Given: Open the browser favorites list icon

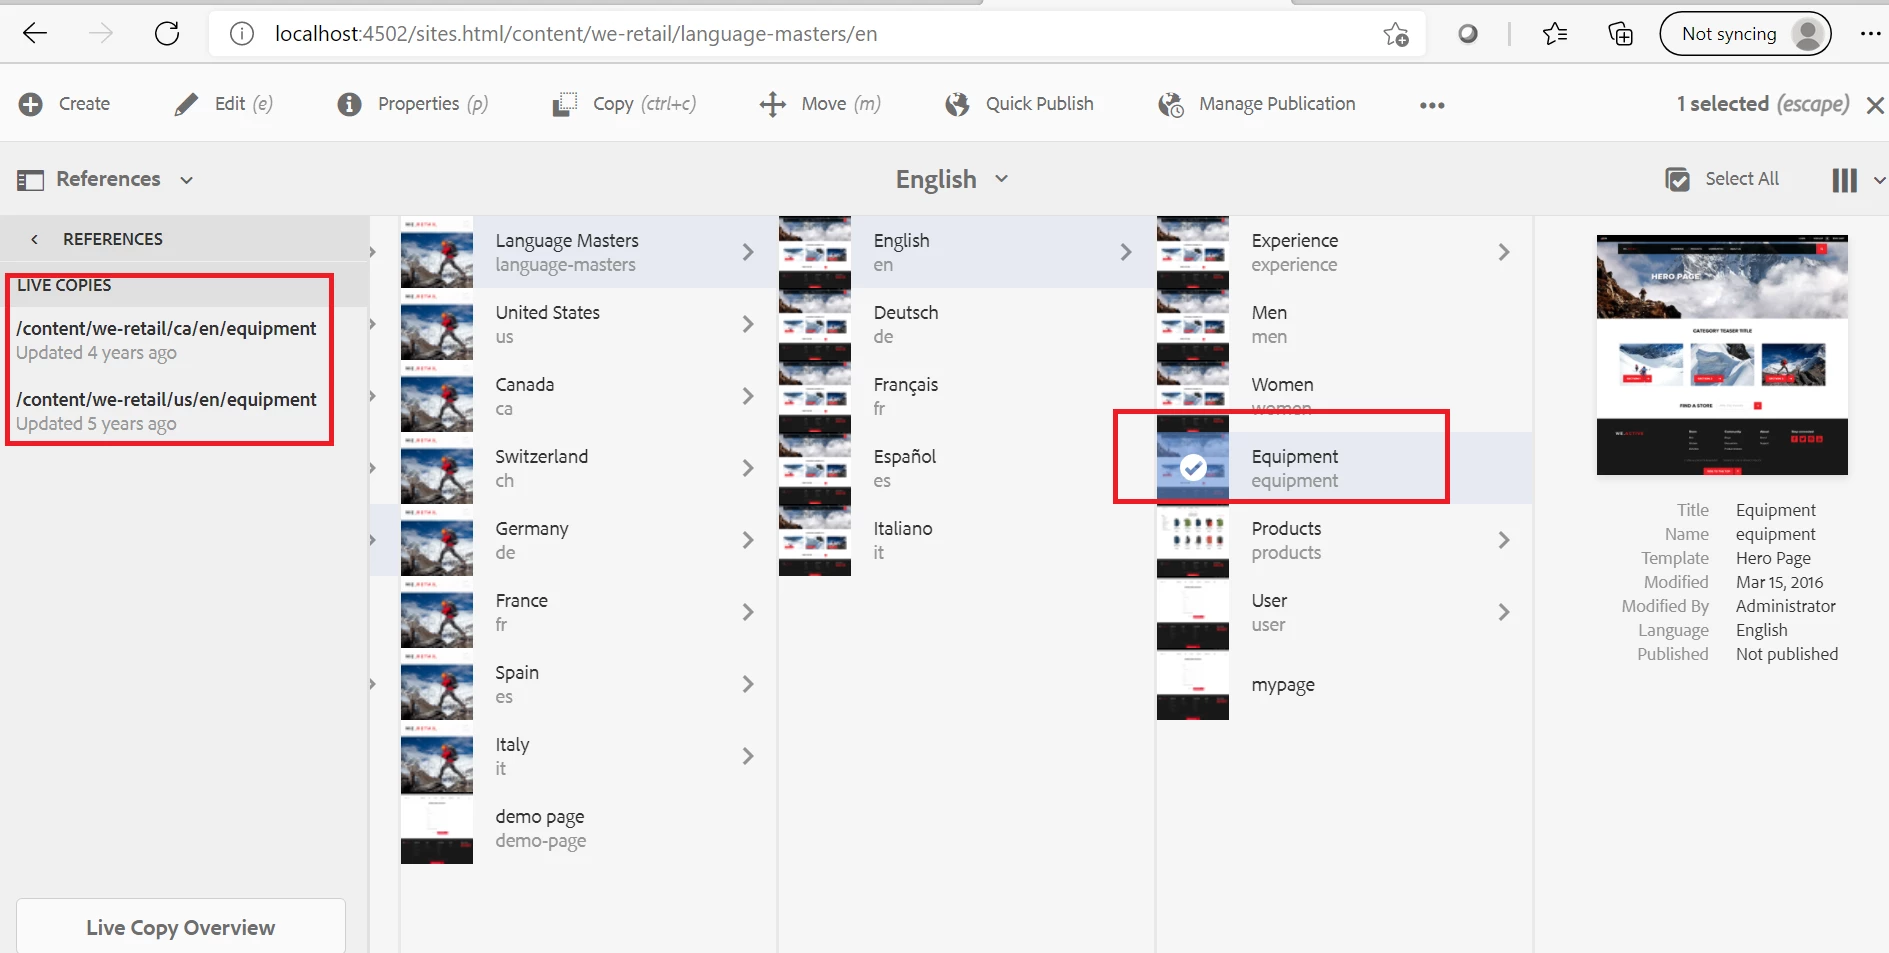Looking at the screenshot, I should (x=1555, y=34).
